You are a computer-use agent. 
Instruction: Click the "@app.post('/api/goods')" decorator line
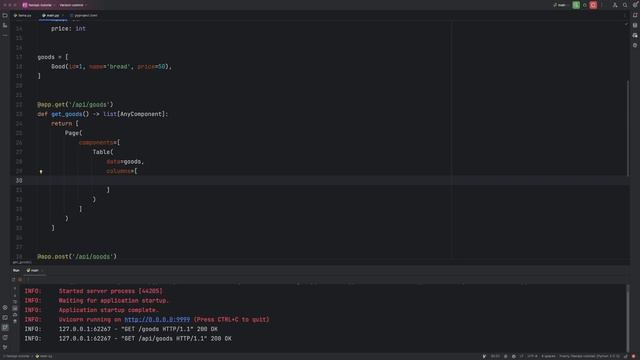[x=77, y=256]
